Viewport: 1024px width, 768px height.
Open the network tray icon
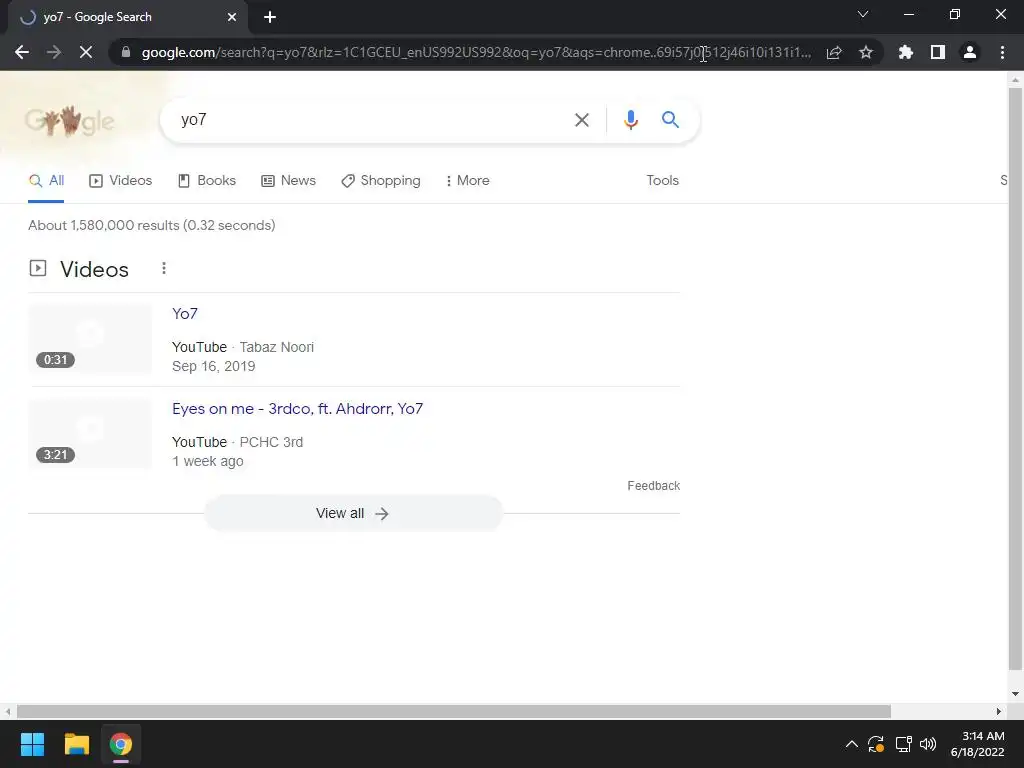(903, 744)
